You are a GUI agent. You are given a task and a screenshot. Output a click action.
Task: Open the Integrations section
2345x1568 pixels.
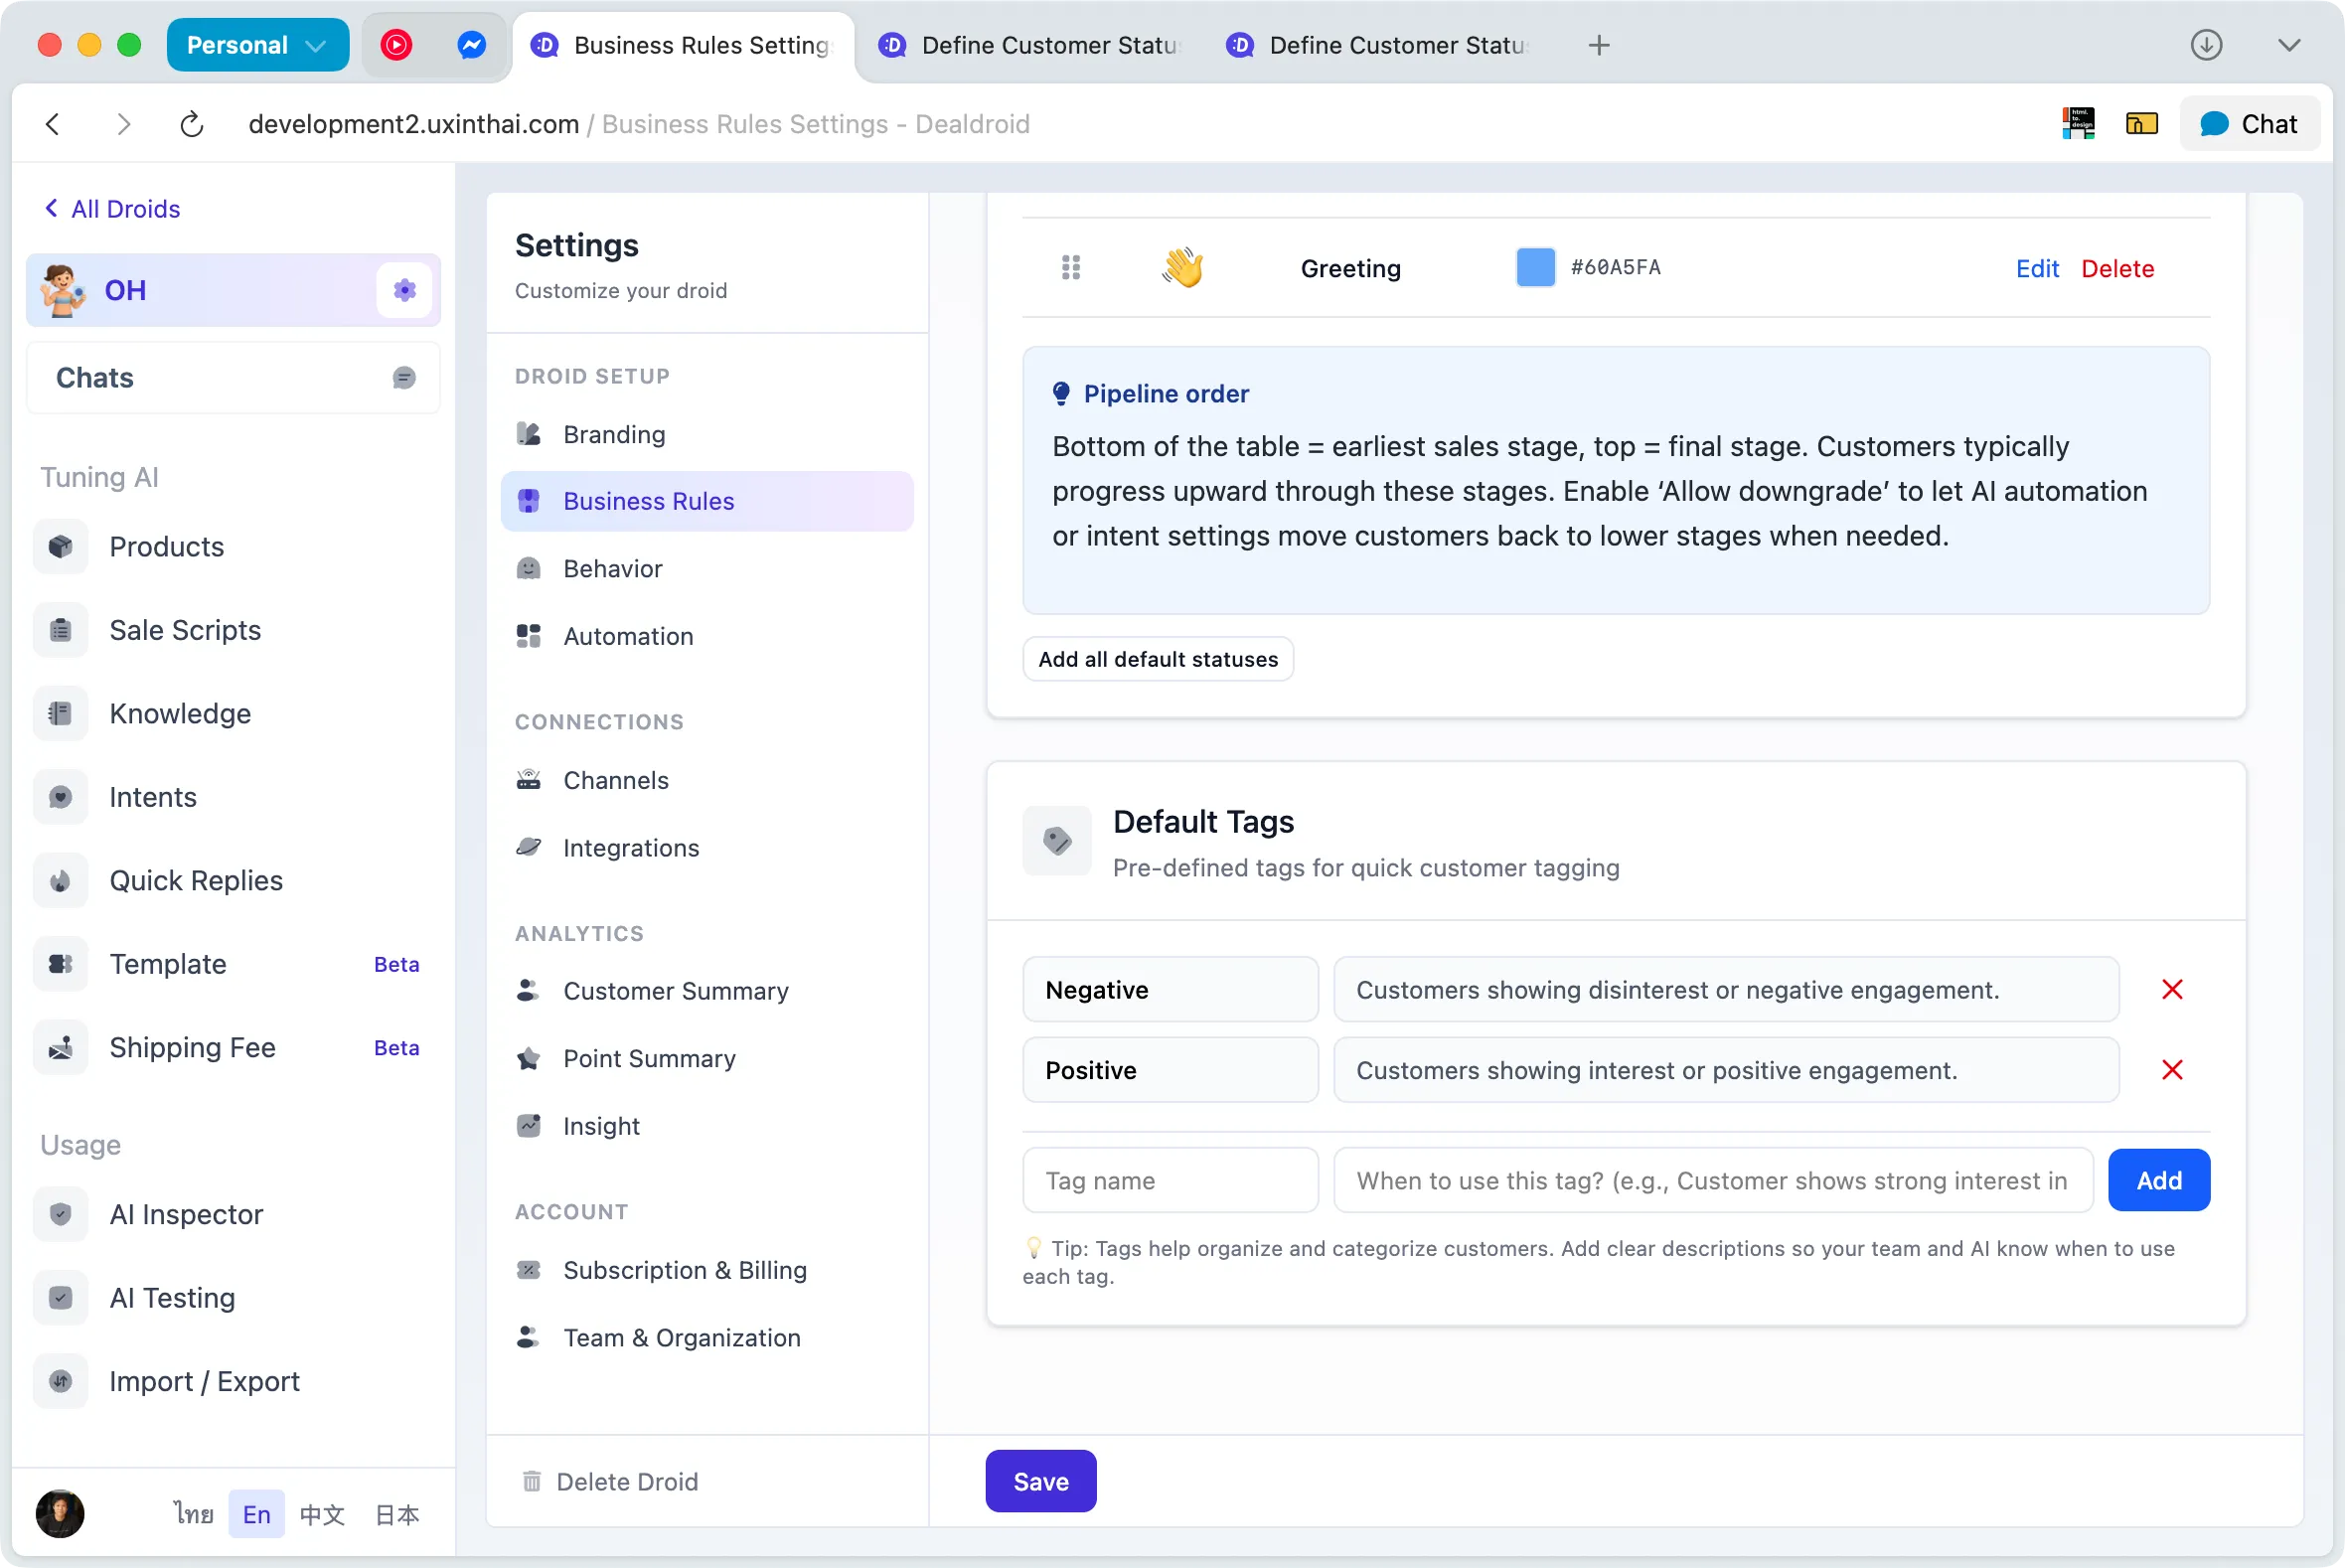click(x=631, y=847)
